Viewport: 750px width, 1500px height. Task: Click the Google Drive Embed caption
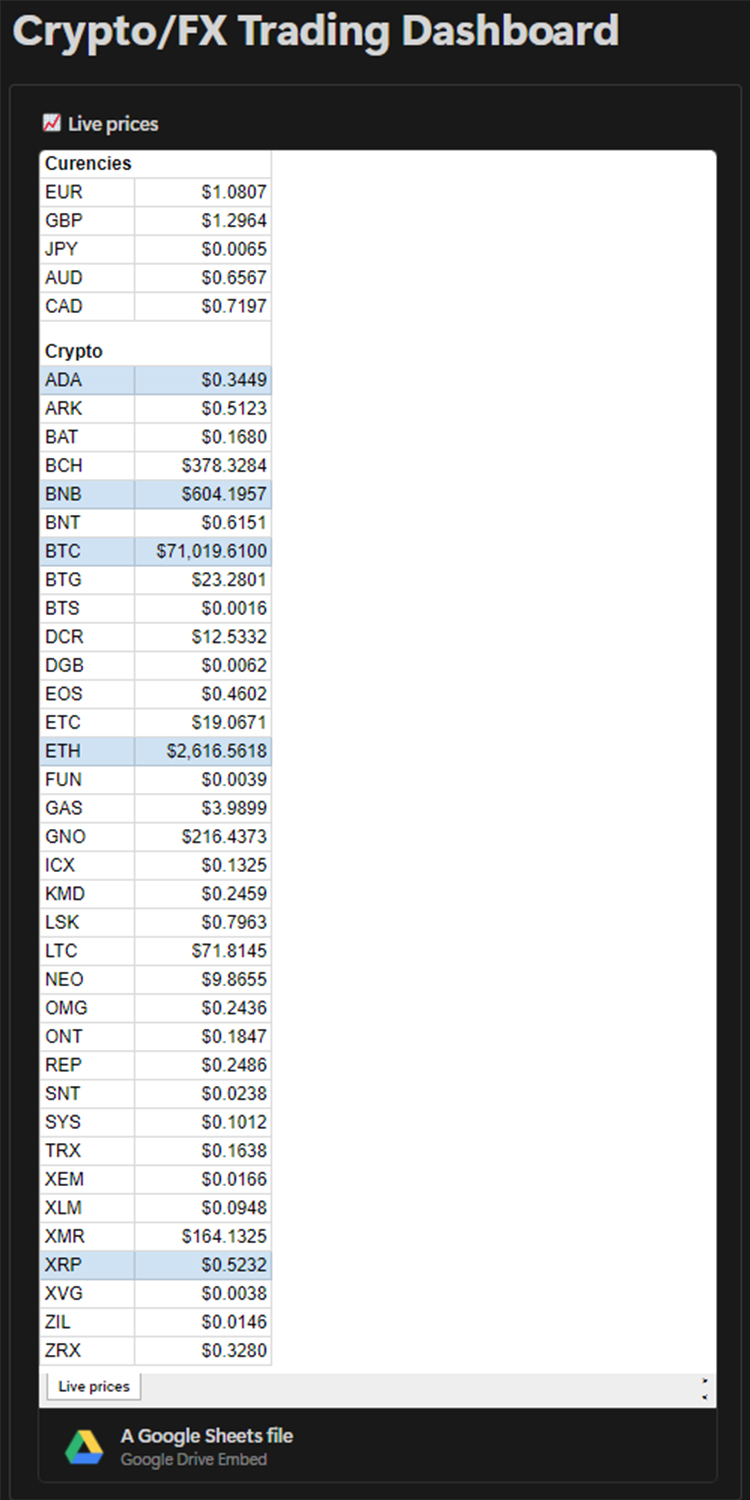coord(194,1460)
